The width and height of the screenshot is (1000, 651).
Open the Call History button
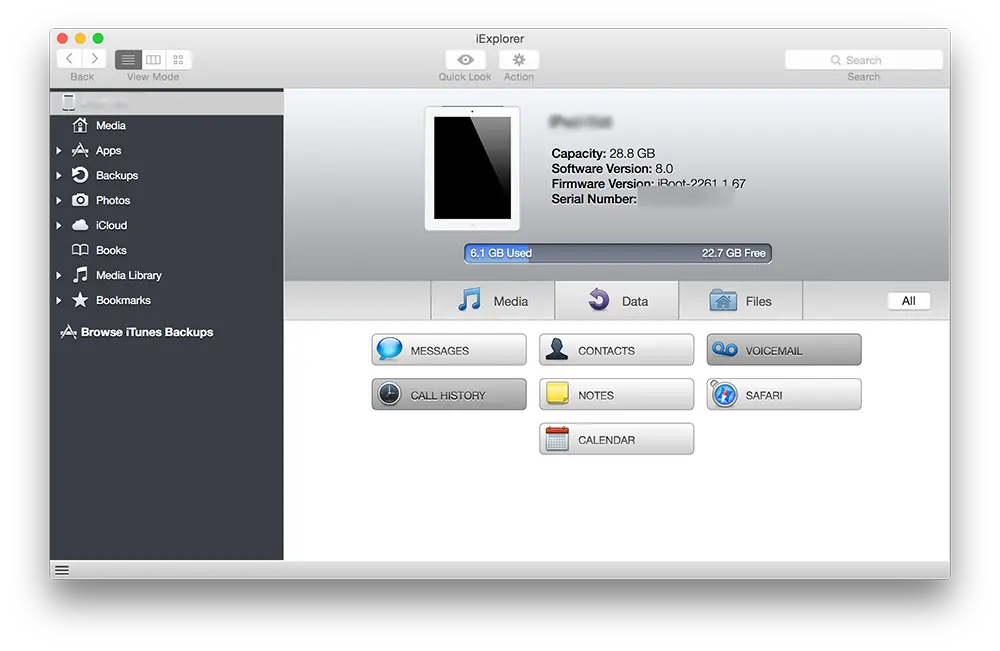click(449, 395)
